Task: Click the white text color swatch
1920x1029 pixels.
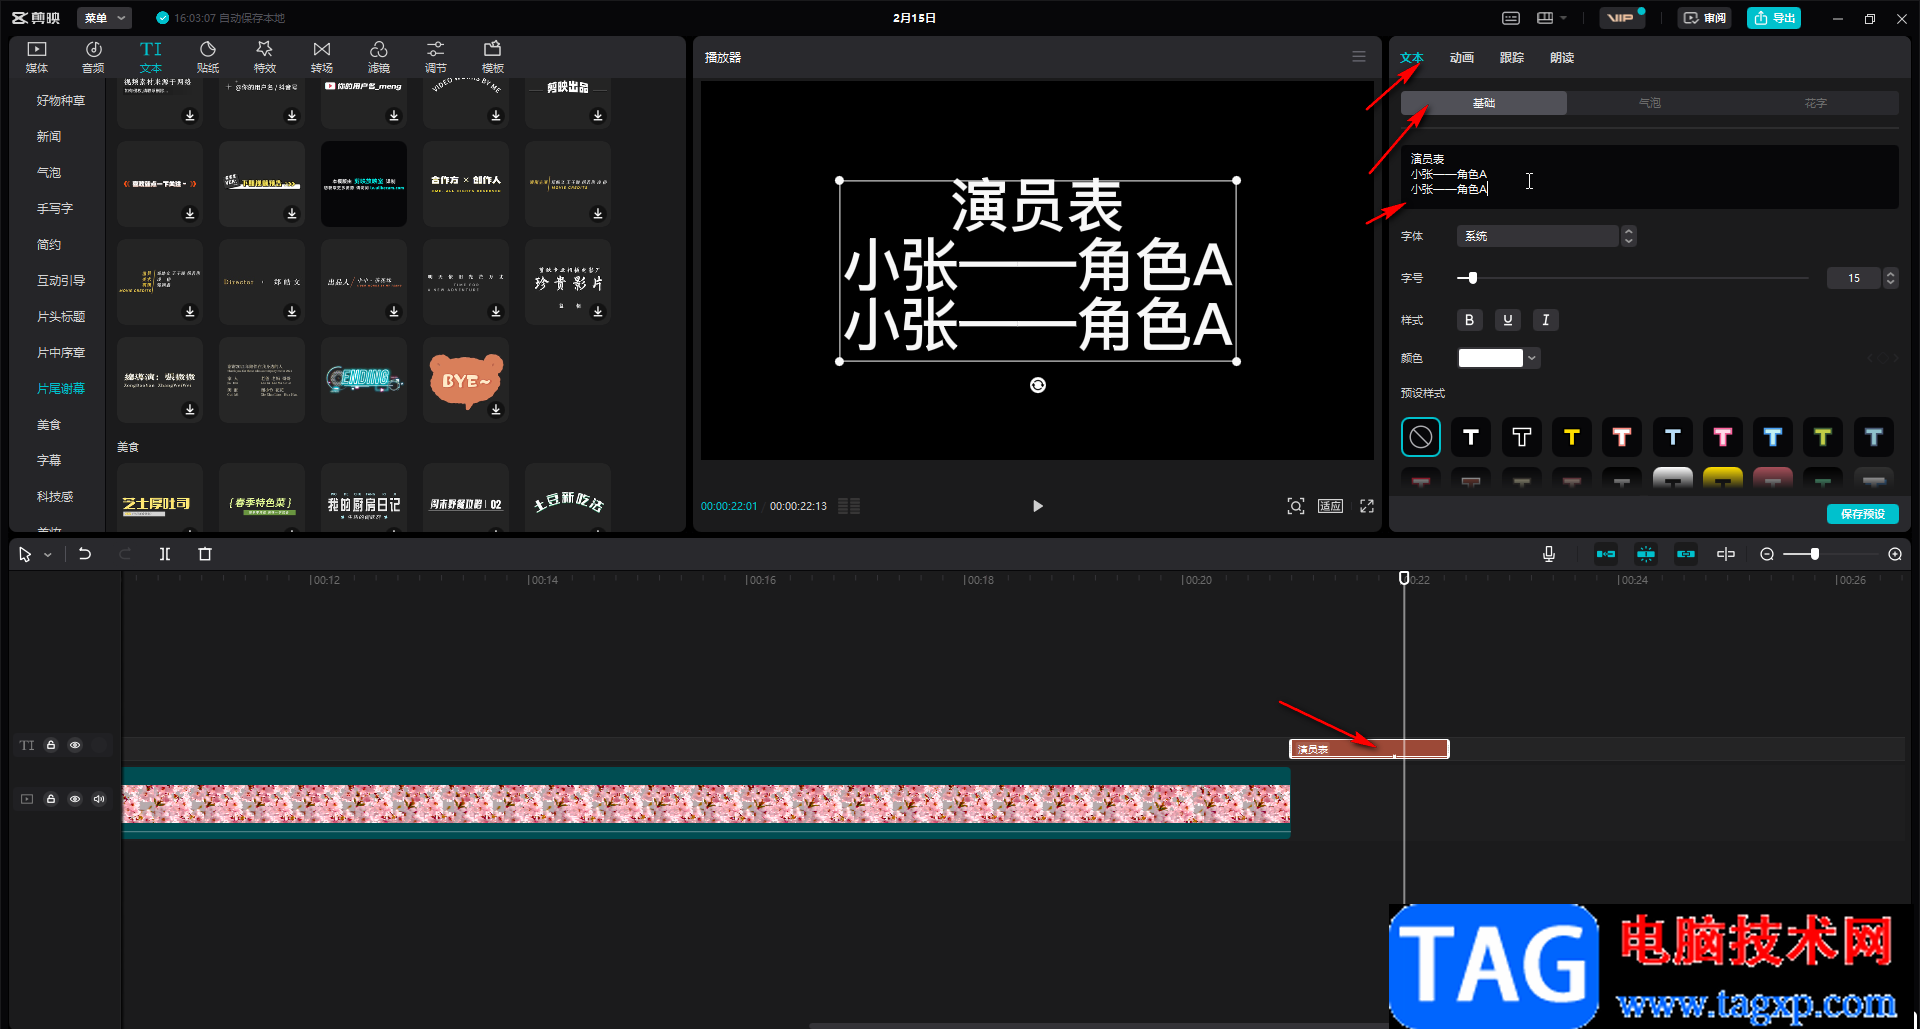Action: point(1490,358)
